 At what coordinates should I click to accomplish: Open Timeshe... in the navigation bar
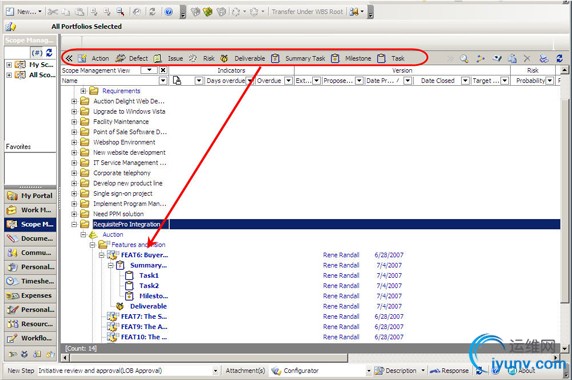30,281
